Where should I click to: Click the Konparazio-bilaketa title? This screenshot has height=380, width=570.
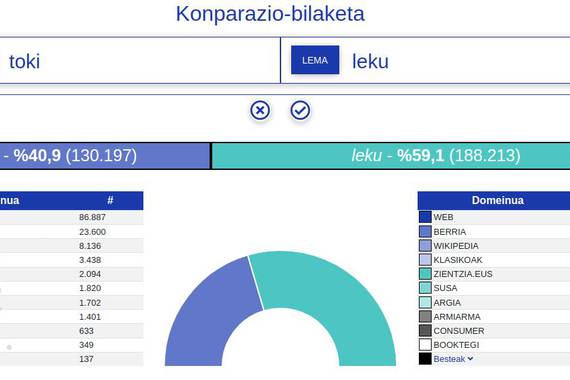pos(270,14)
